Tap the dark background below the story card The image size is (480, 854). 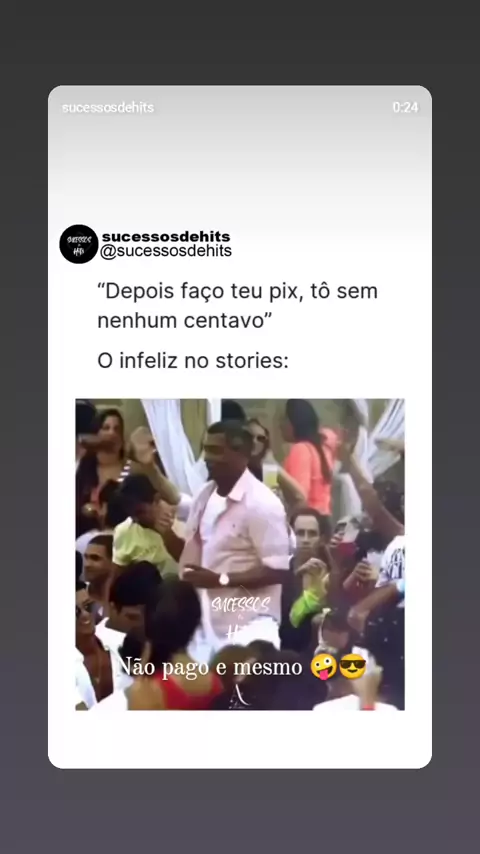(240, 812)
